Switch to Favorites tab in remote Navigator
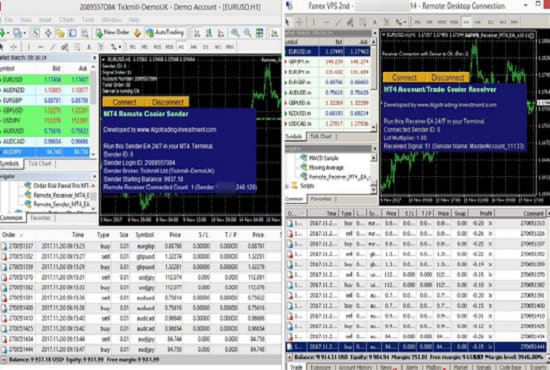The height and width of the screenshot is (370, 550). tap(321, 199)
